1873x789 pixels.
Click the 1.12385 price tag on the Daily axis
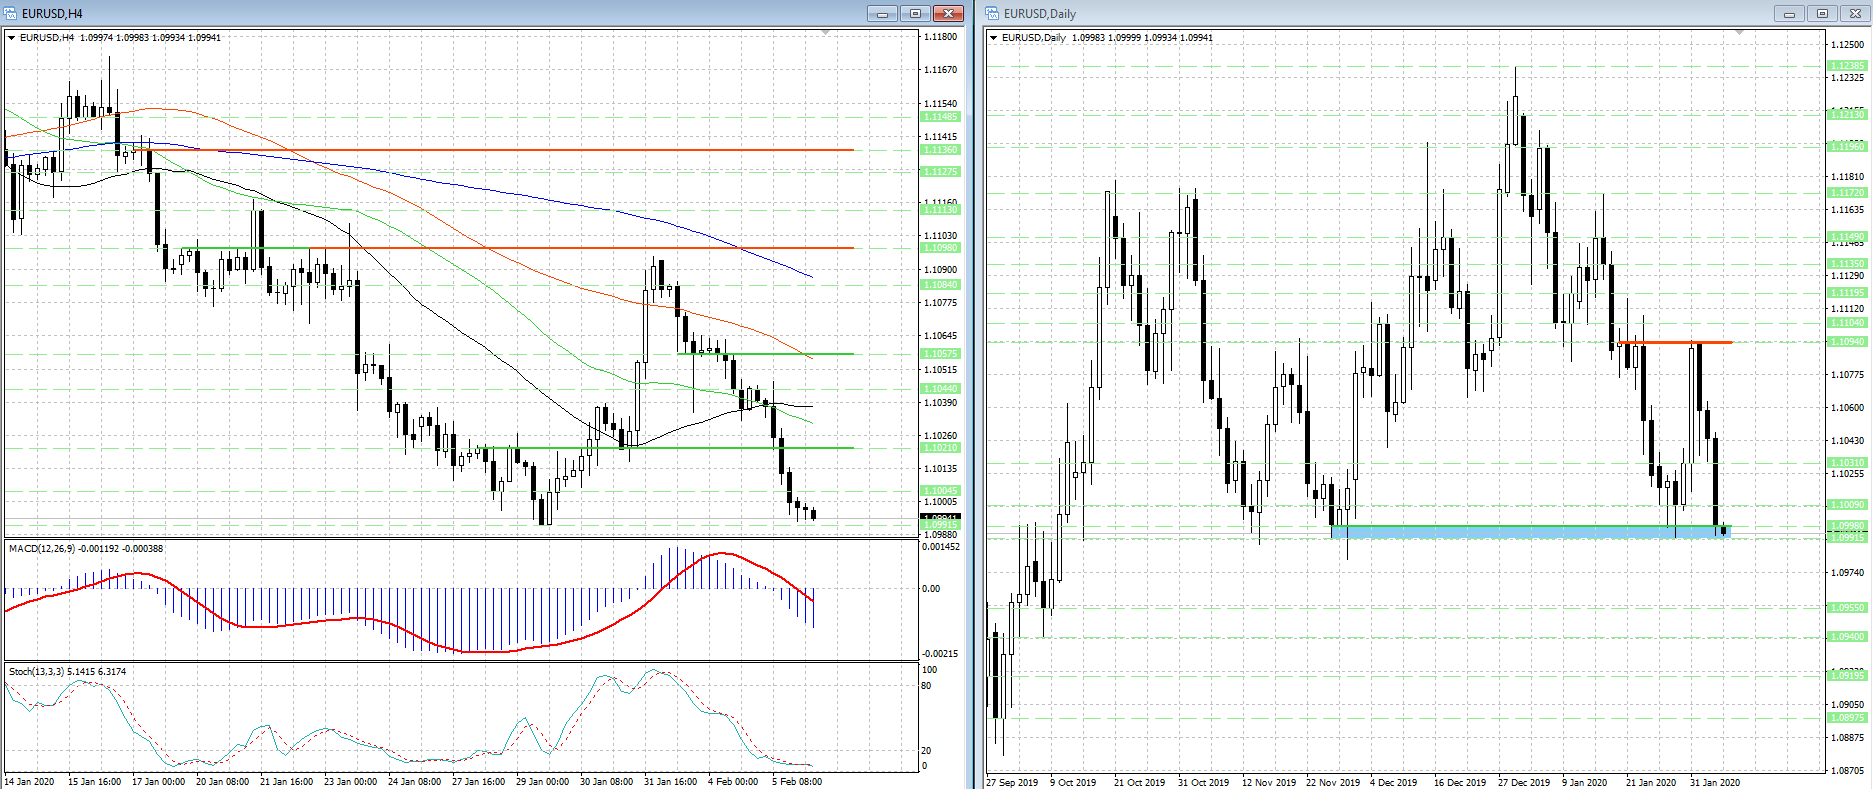tap(1847, 66)
